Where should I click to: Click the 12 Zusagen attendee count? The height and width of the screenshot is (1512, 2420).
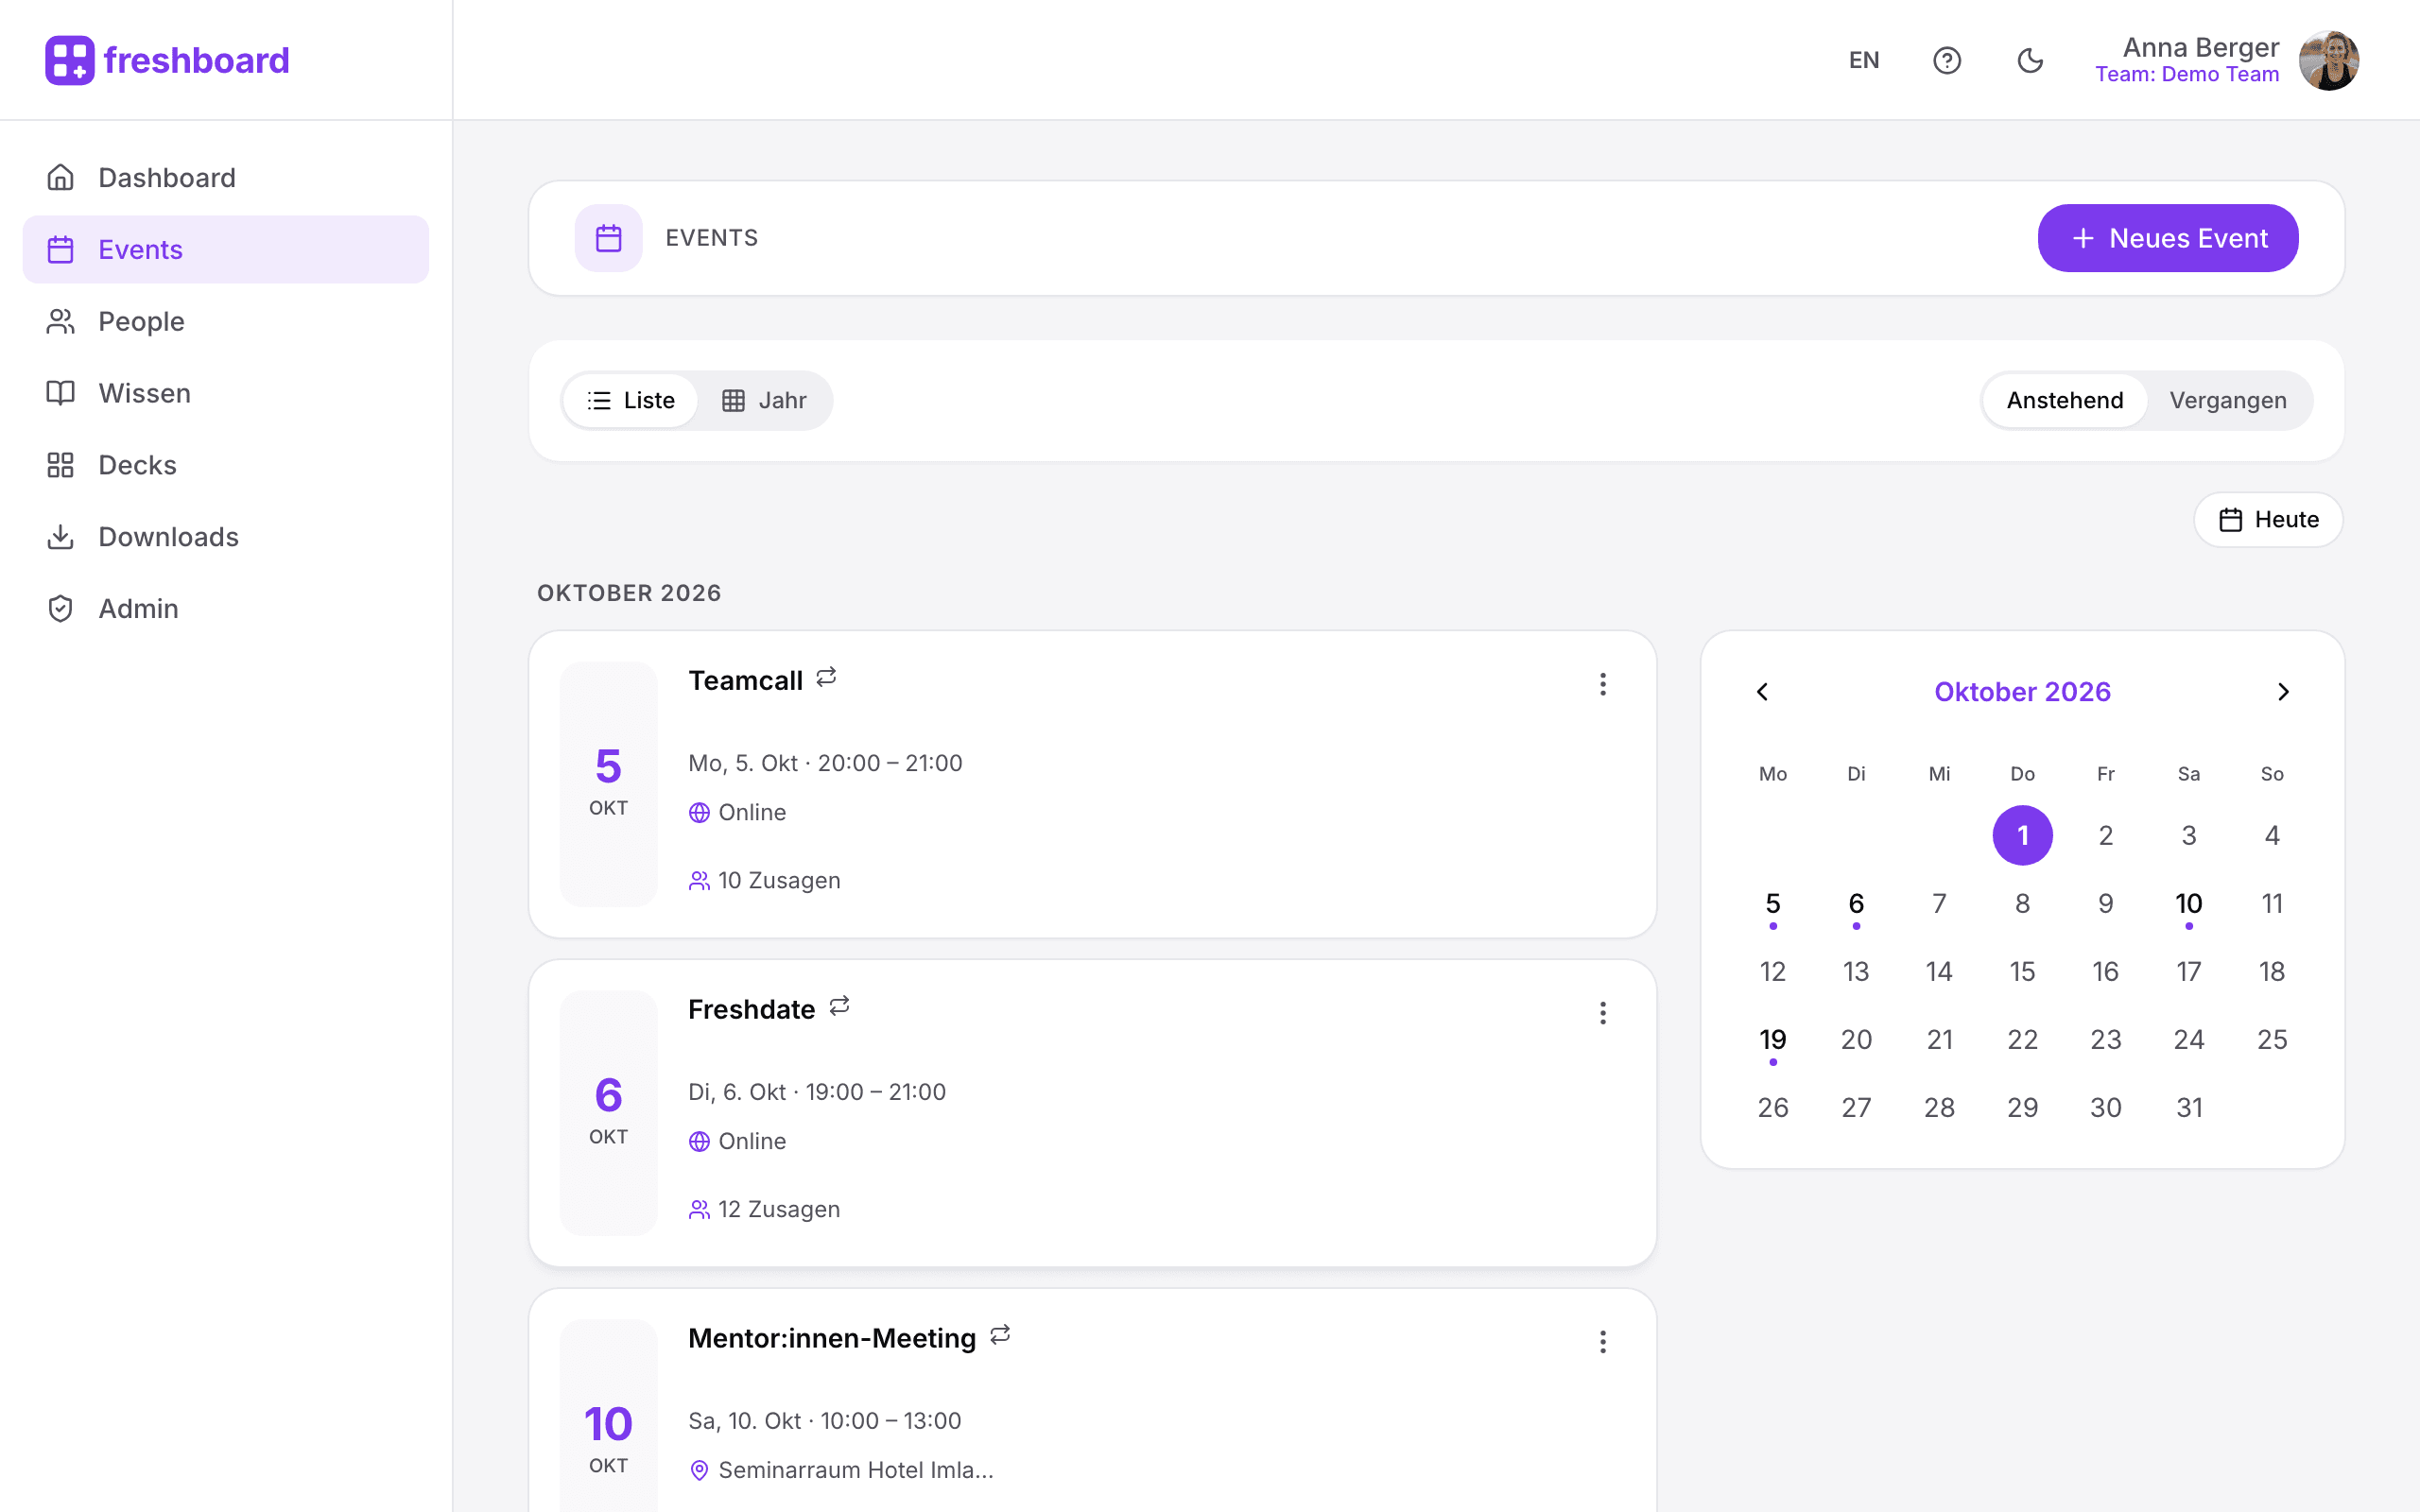pos(765,1210)
